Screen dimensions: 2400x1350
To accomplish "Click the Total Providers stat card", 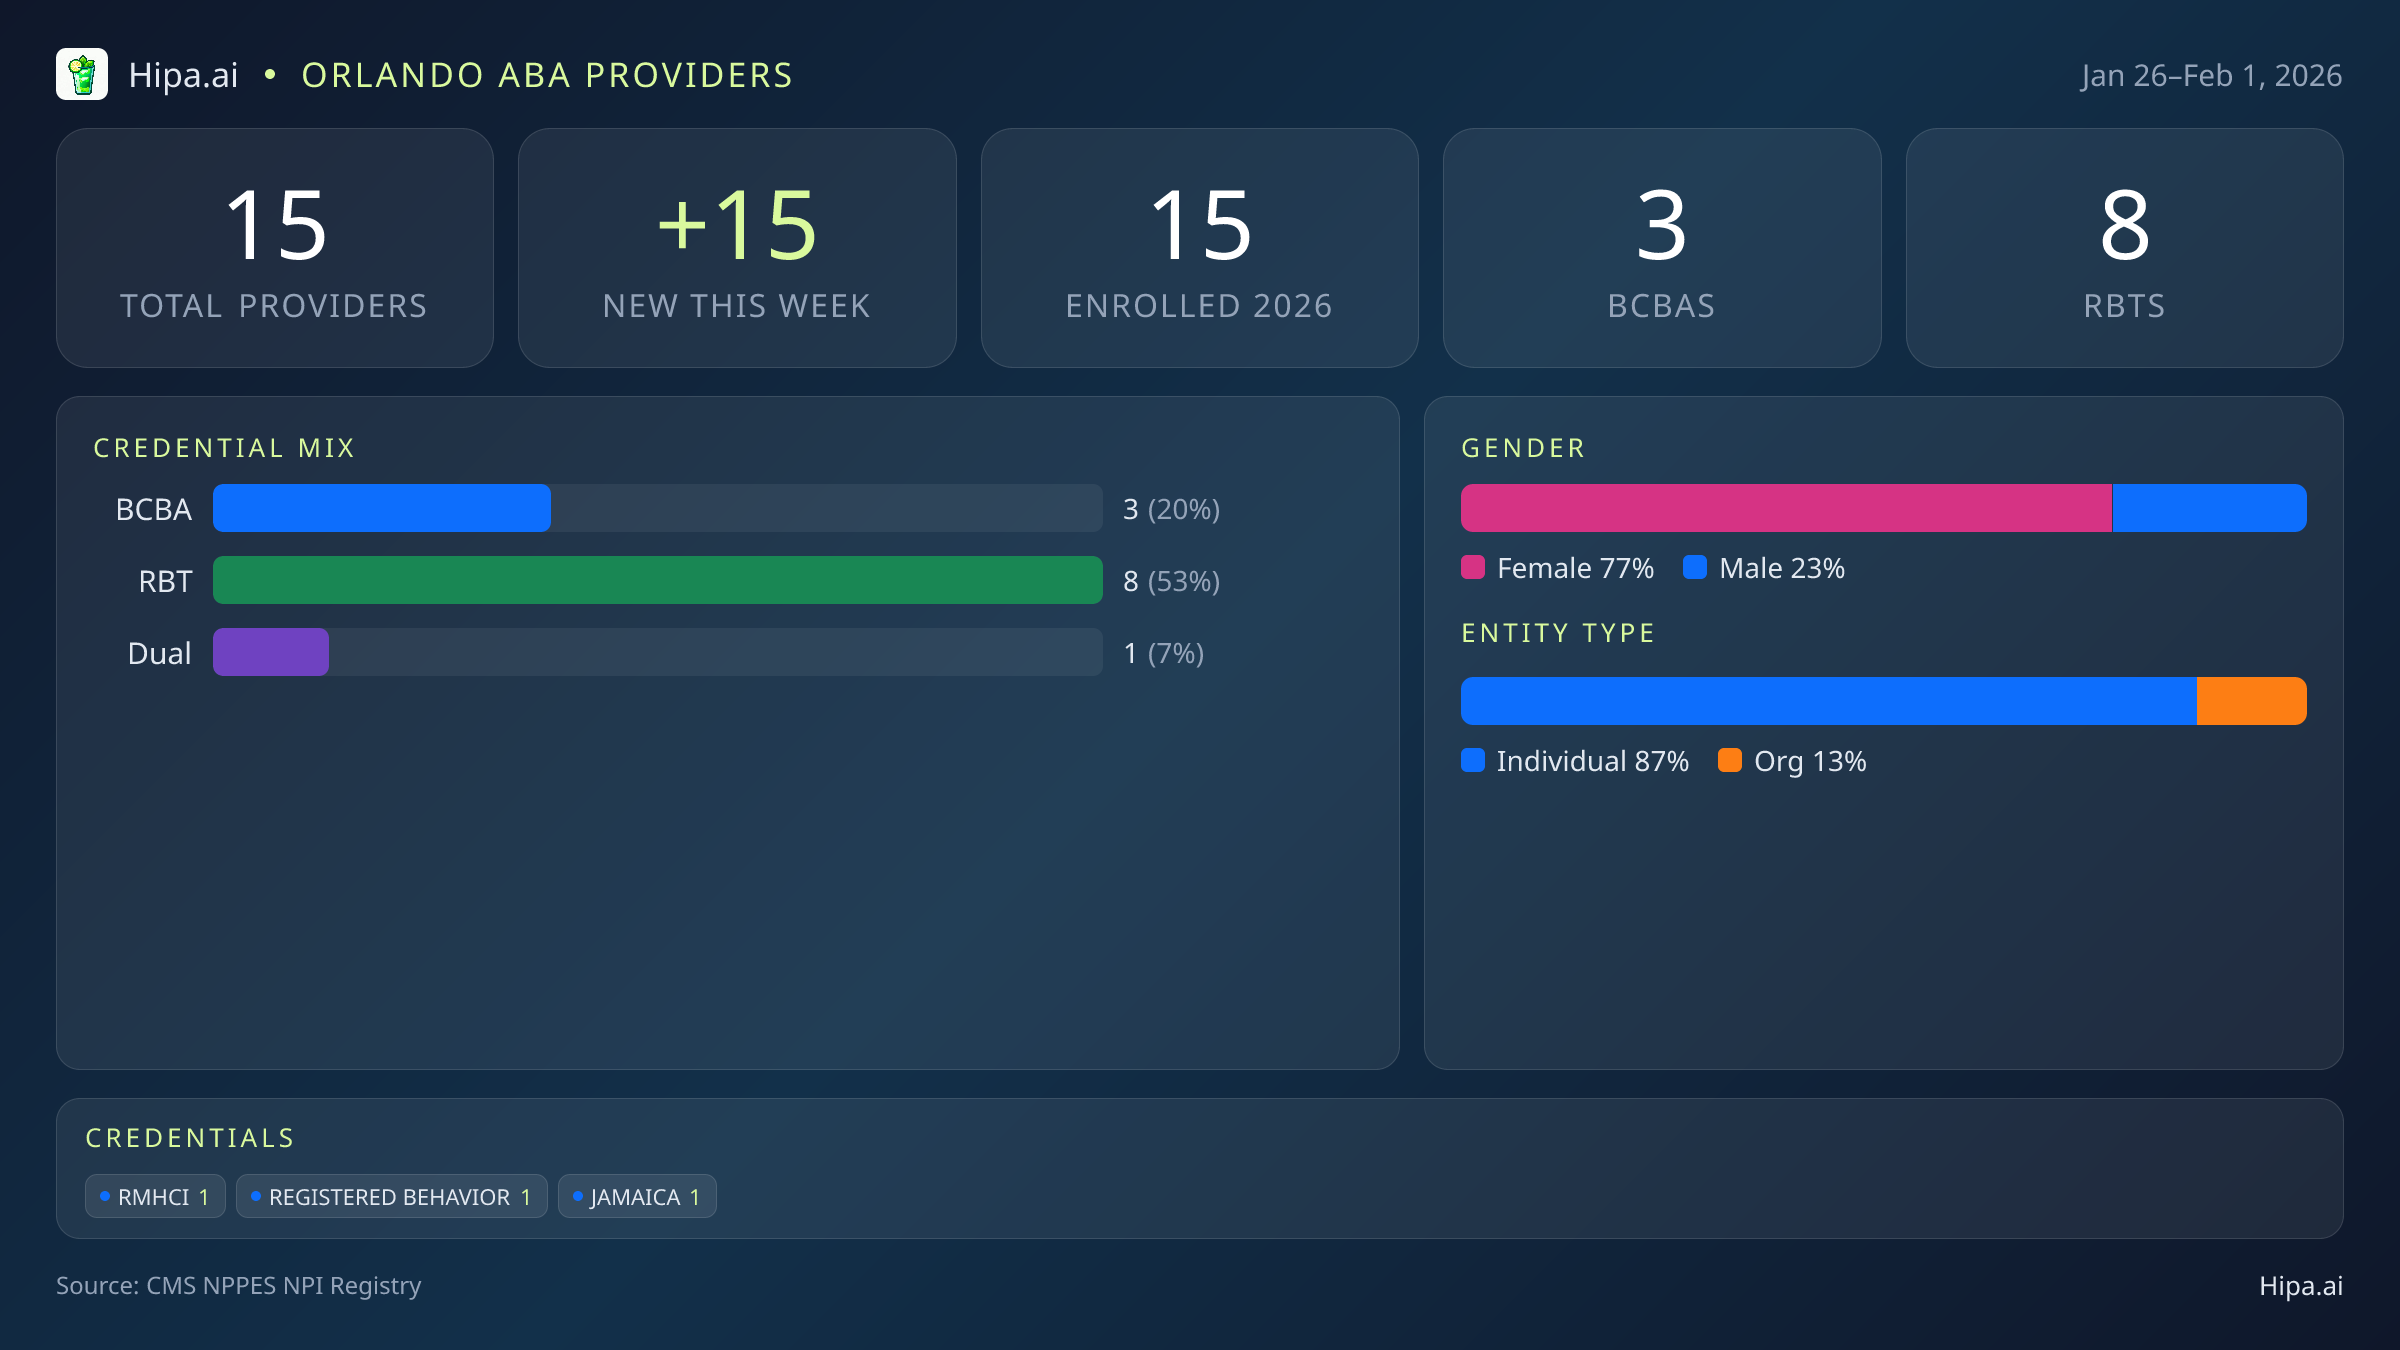I will 275,248.
